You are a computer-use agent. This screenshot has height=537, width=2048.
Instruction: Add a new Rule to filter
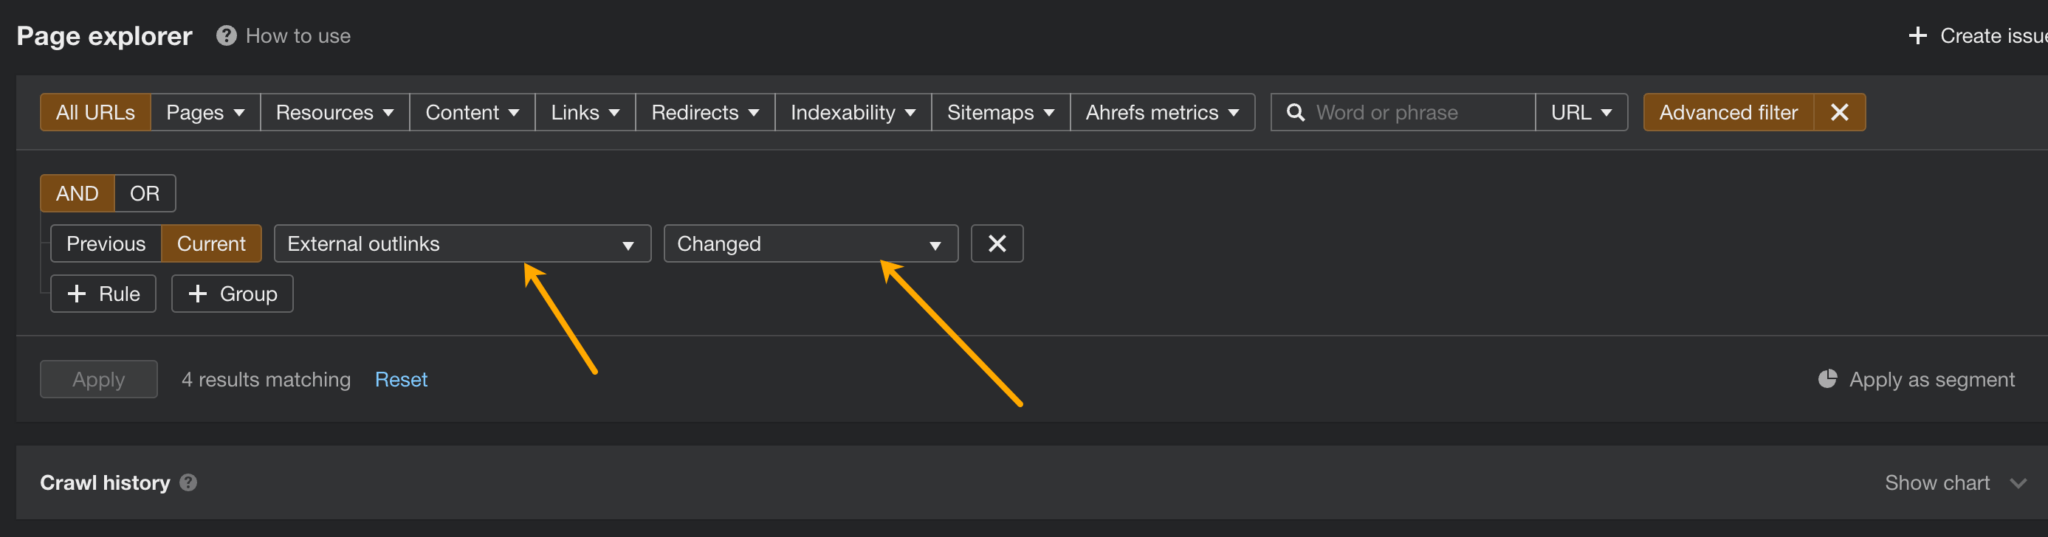pos(103,294)
